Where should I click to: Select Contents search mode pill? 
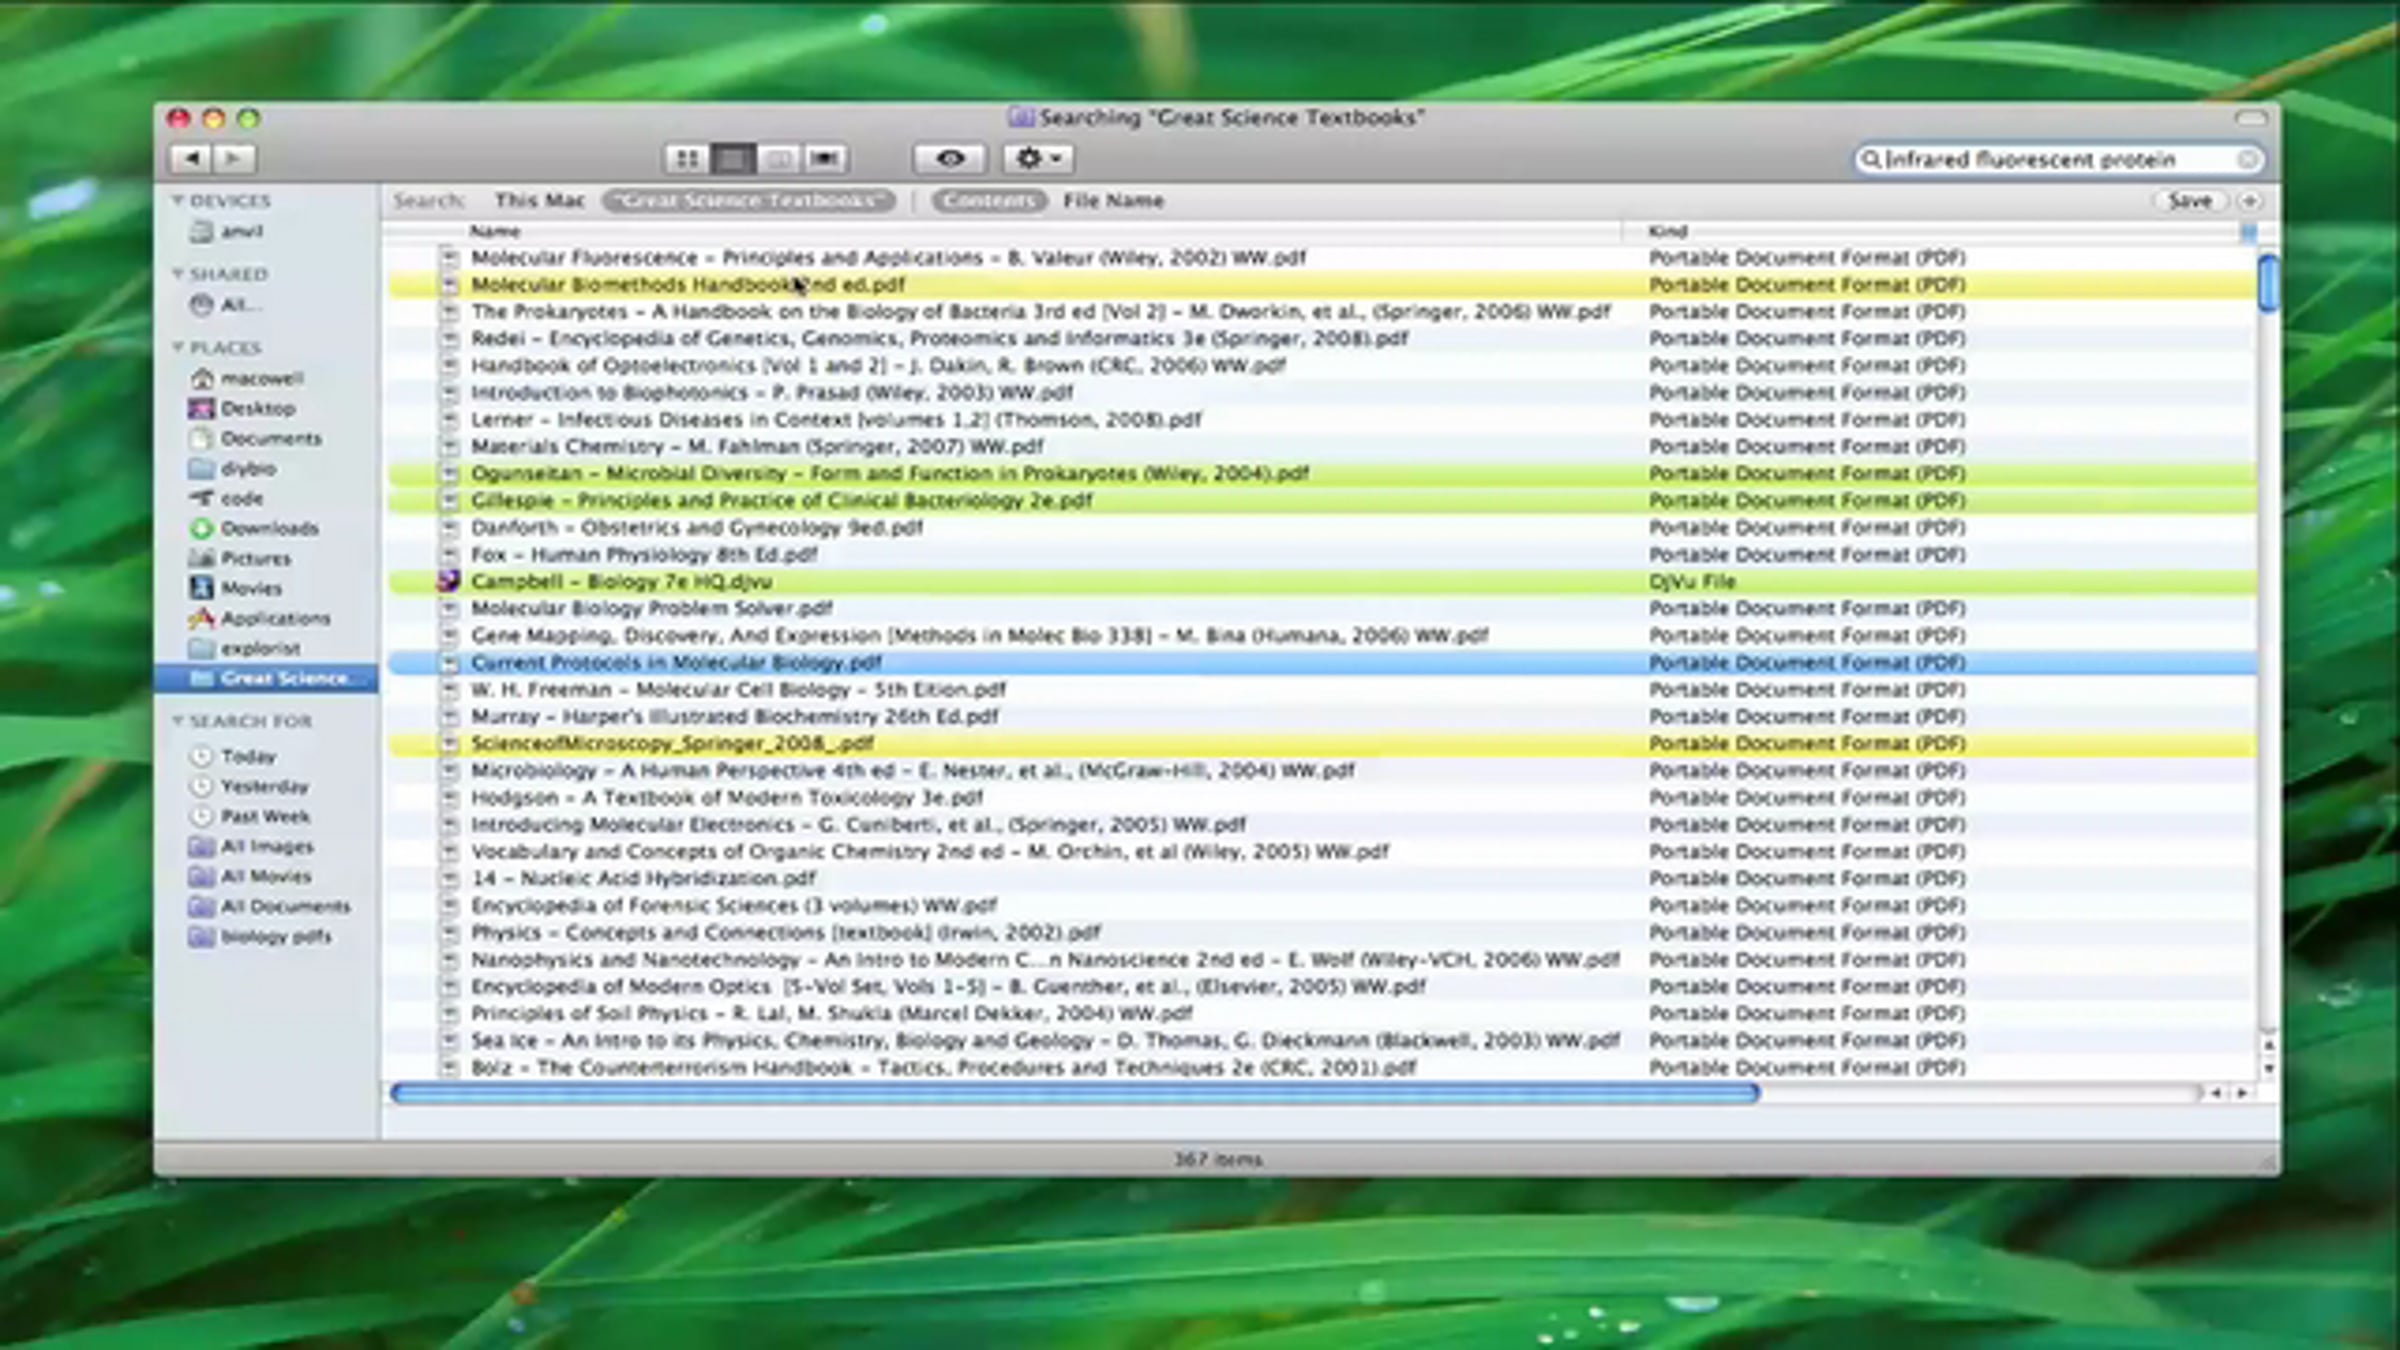click(988, 201)
